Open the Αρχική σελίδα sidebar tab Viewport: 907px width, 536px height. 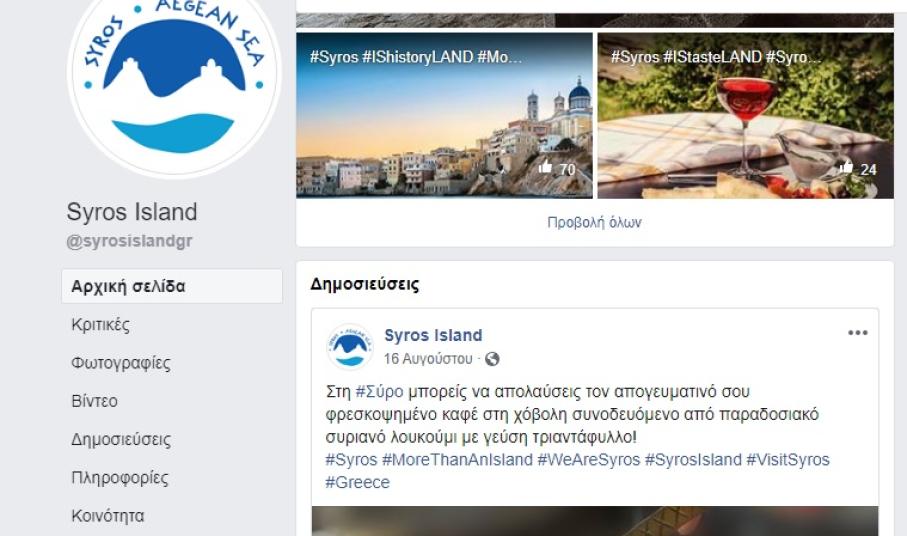(172, 286)
